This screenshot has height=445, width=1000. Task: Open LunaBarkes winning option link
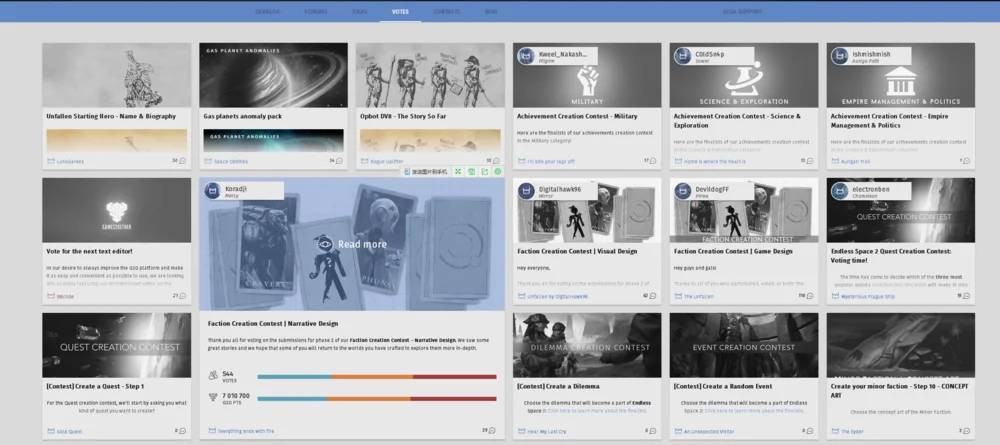click(x=70, y=161)
